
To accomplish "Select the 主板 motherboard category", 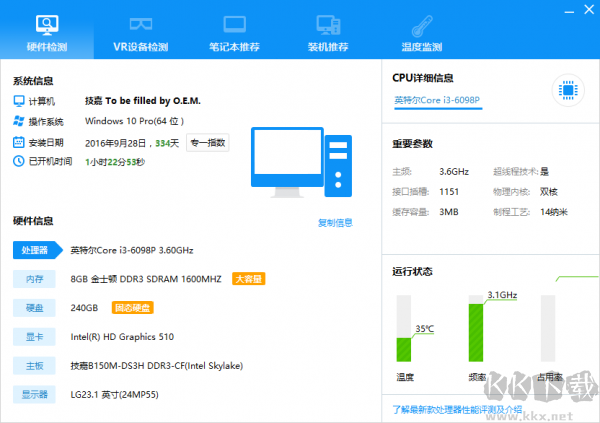I will coord(34,366).
